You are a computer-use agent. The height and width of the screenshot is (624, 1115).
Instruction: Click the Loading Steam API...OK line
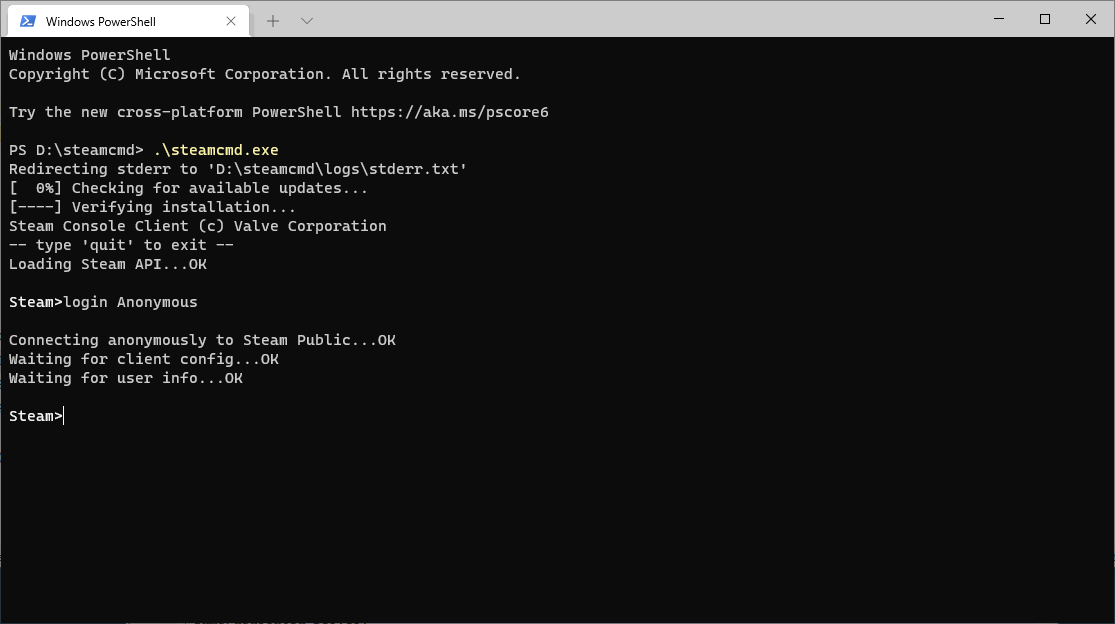click(x=105, y=264)
